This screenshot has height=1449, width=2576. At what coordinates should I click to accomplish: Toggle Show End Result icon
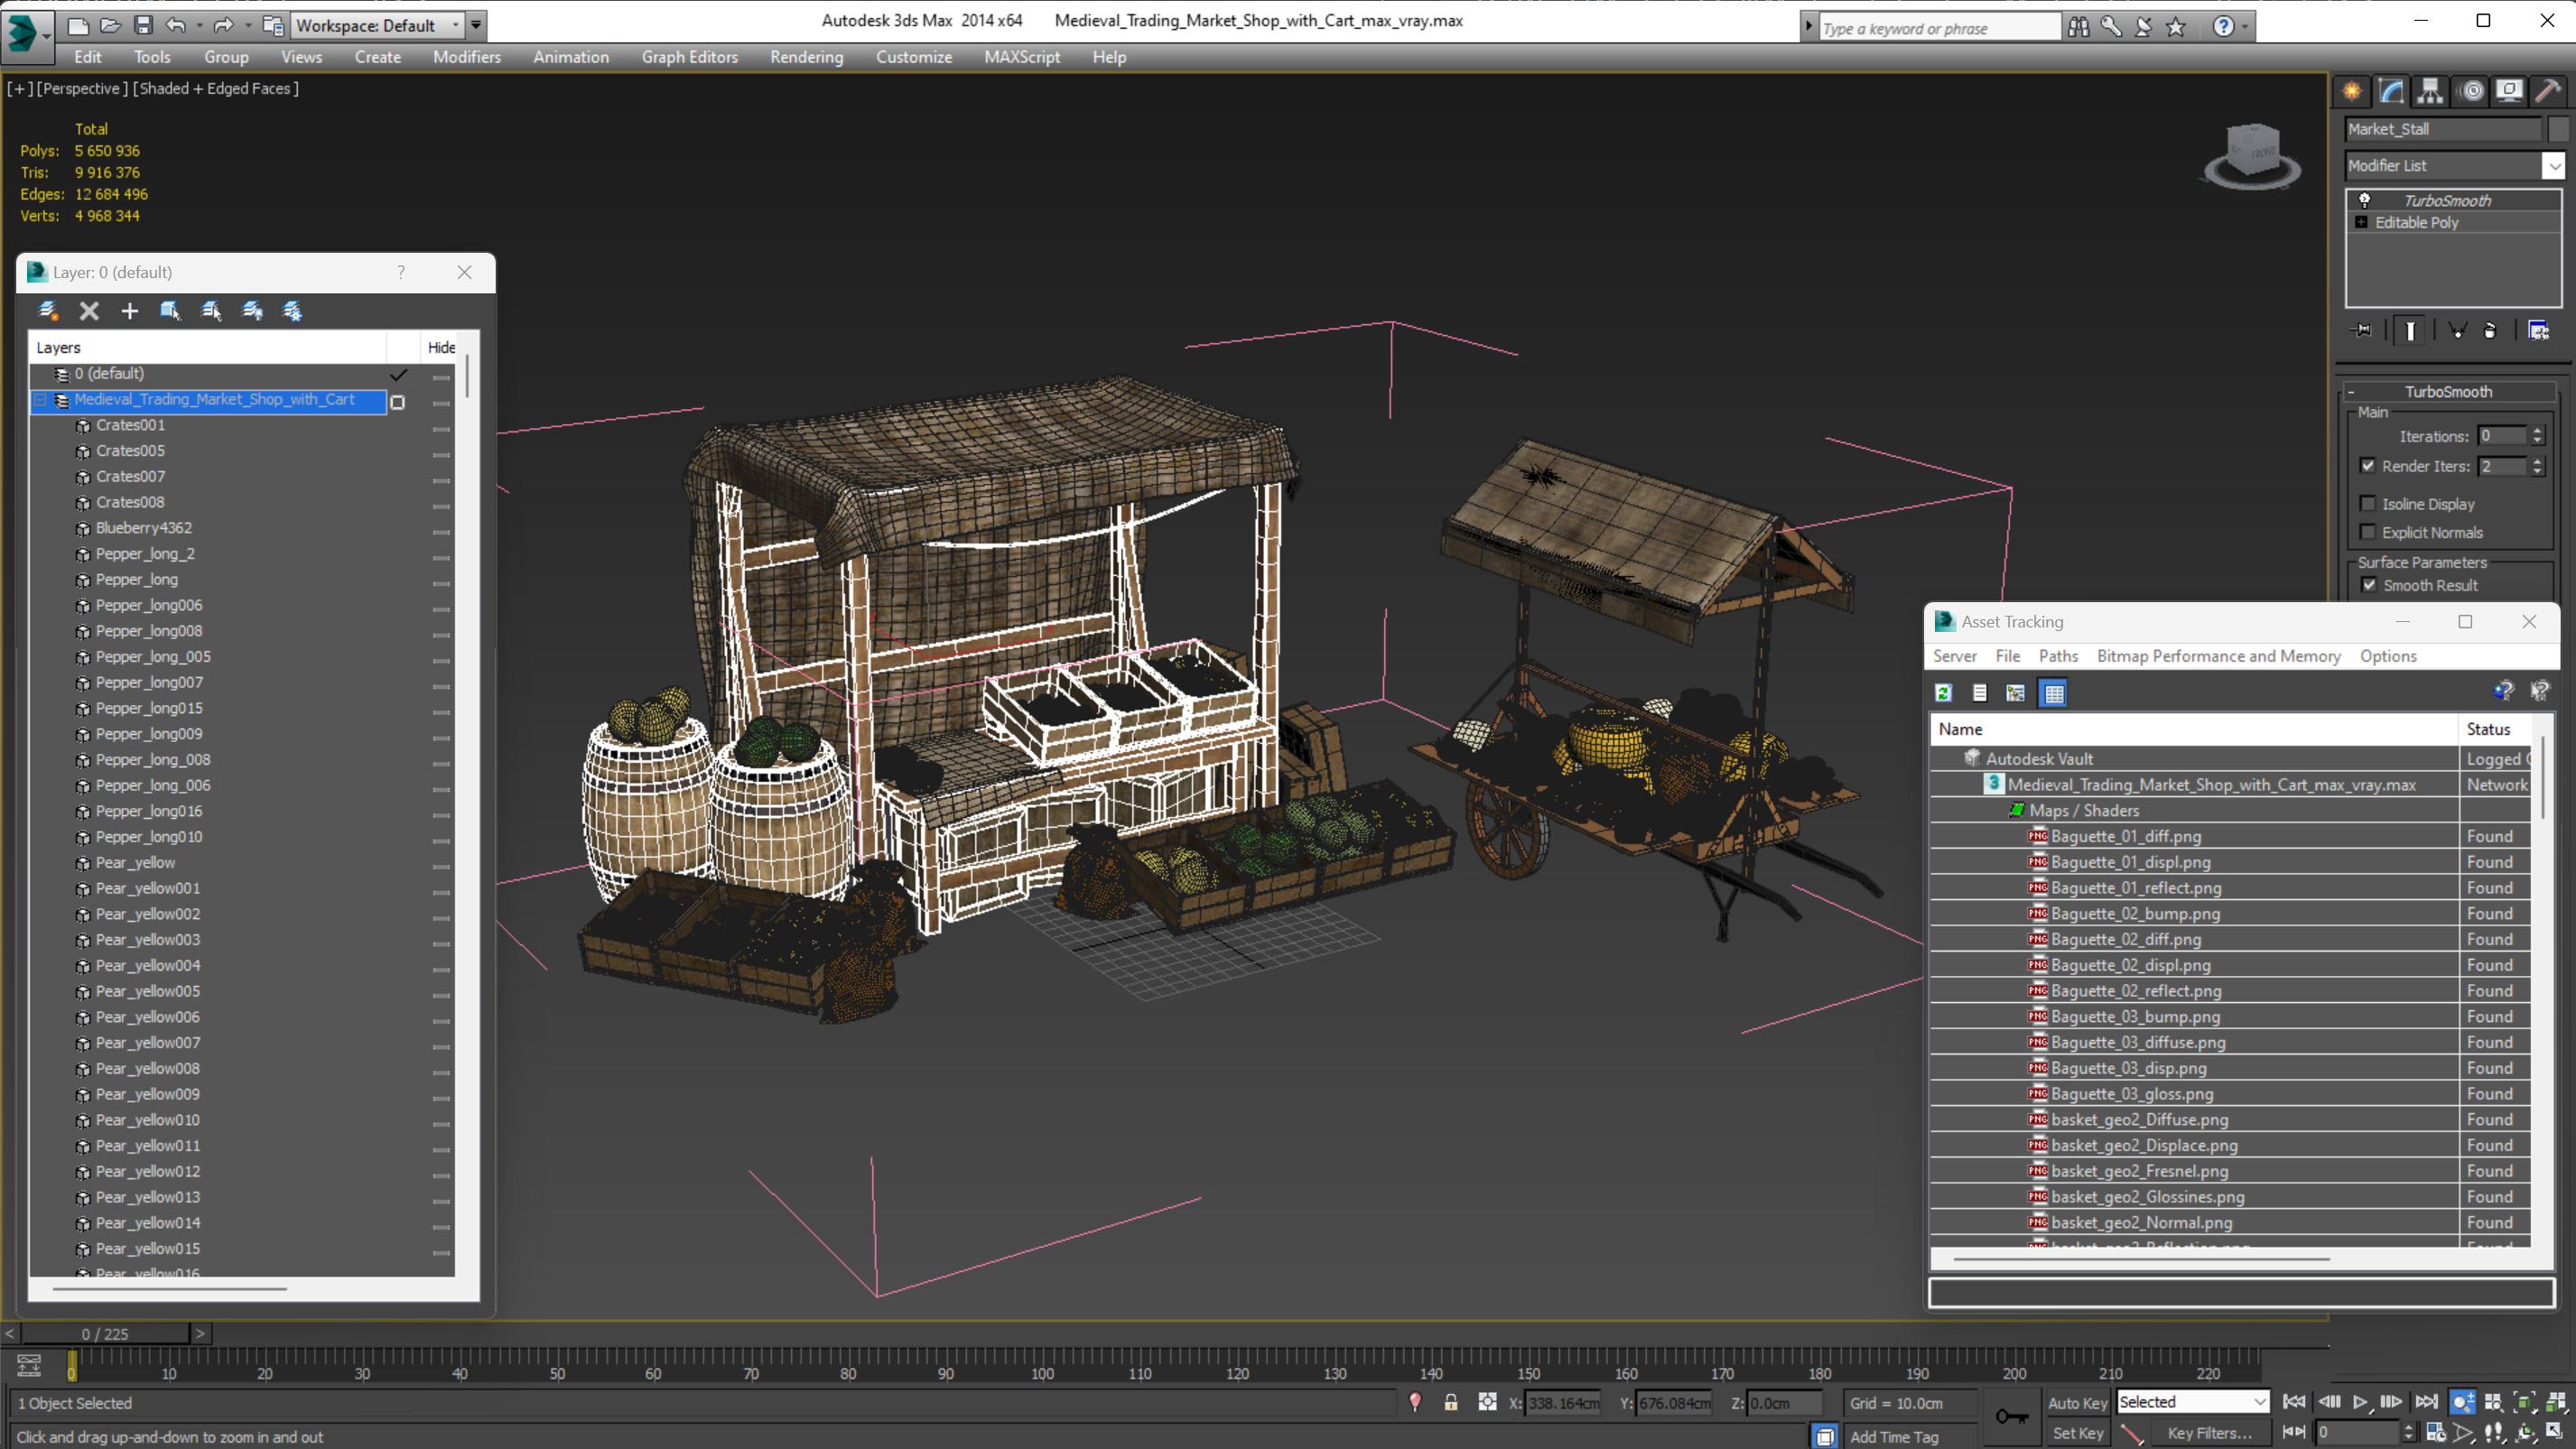[x=2410, y=330]
